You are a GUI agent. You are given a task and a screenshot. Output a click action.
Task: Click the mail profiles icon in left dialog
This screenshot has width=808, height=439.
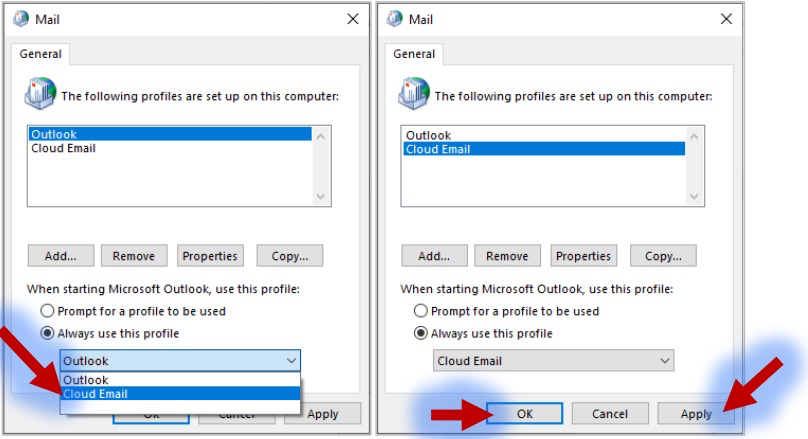40,93
